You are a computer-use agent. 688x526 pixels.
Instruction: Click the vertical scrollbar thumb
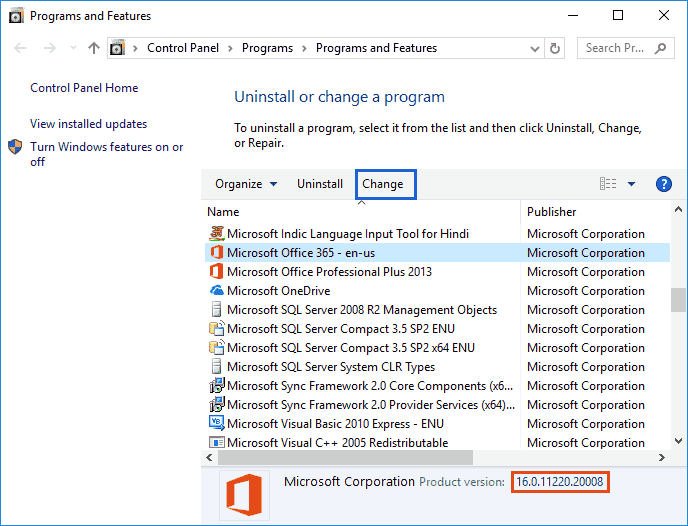[678, 300]
